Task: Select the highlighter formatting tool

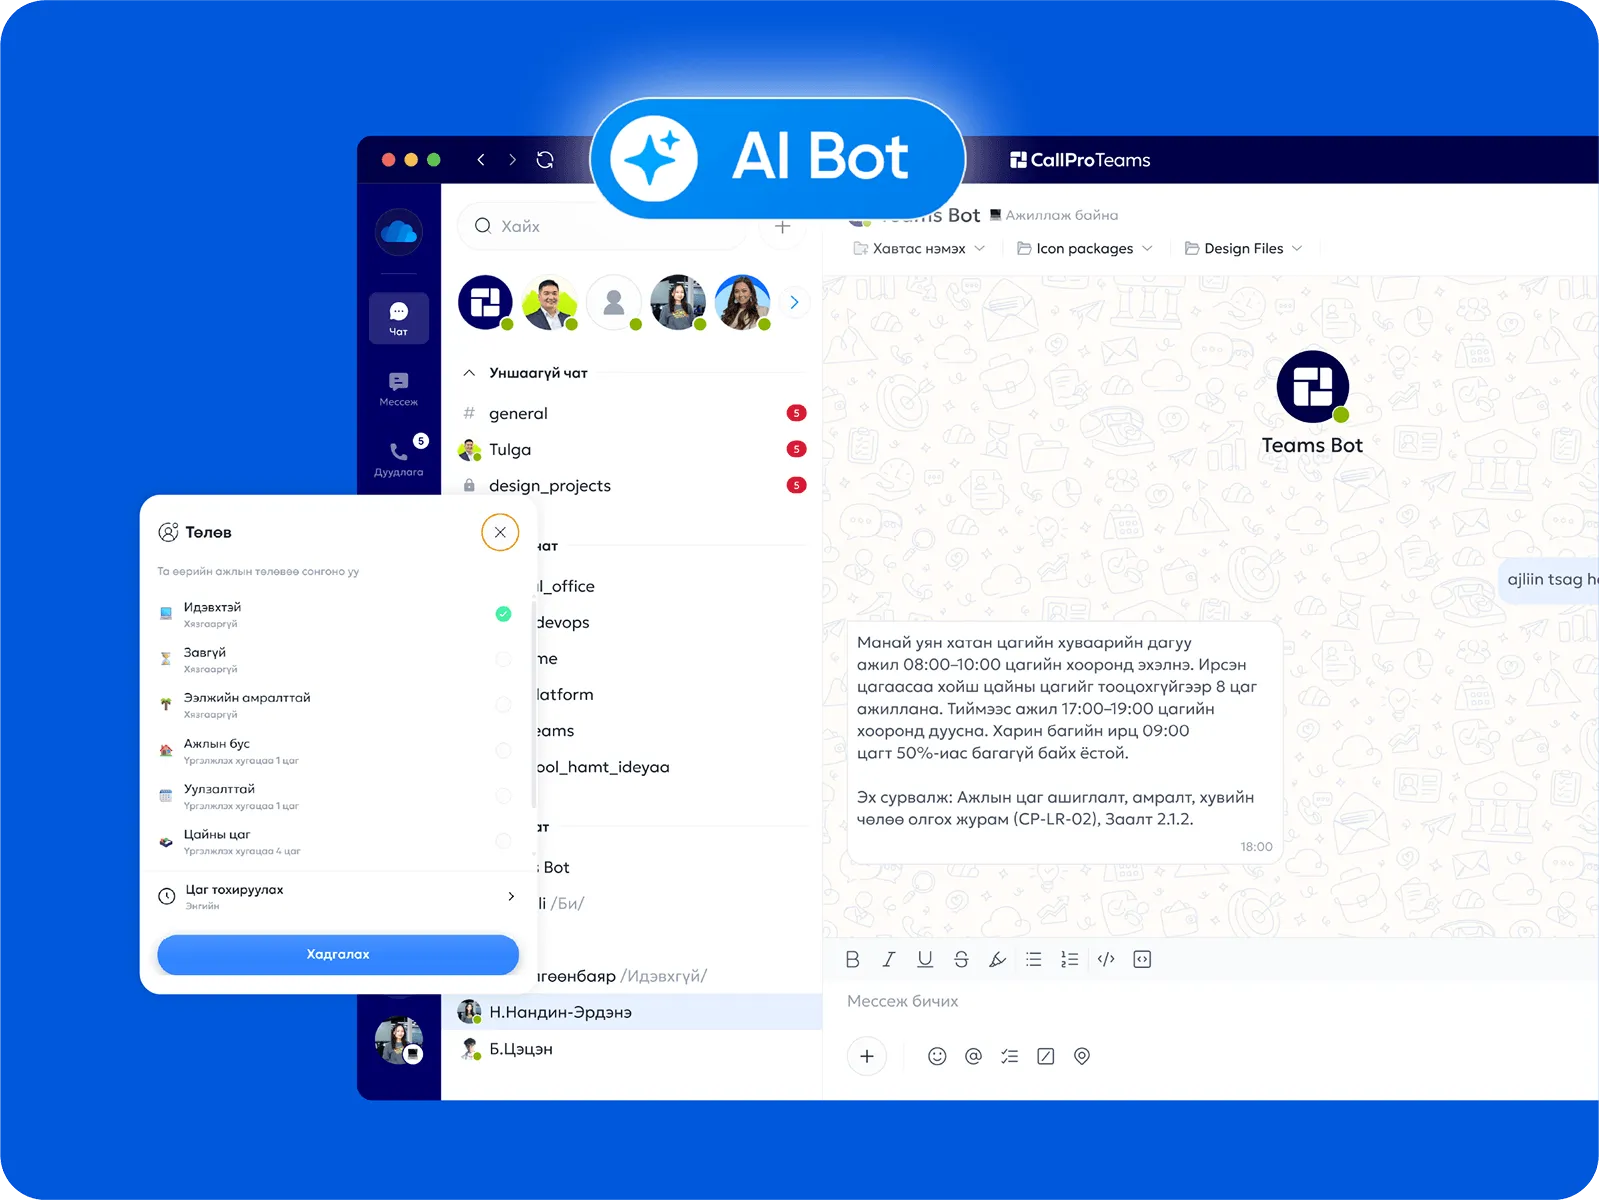Action: point(997,959)
